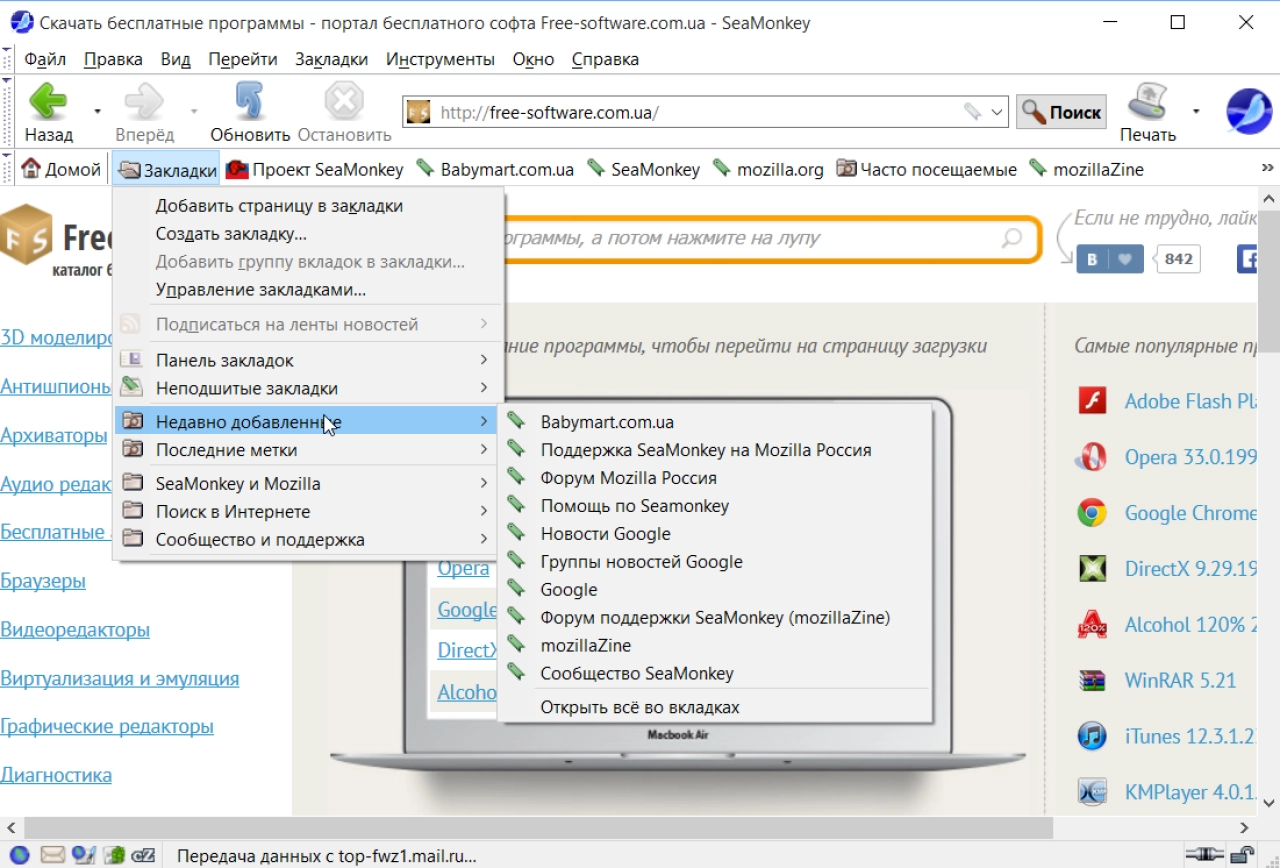Click the search magnifier icon on page
1280x868 pixels.
tap(1012, 238)
